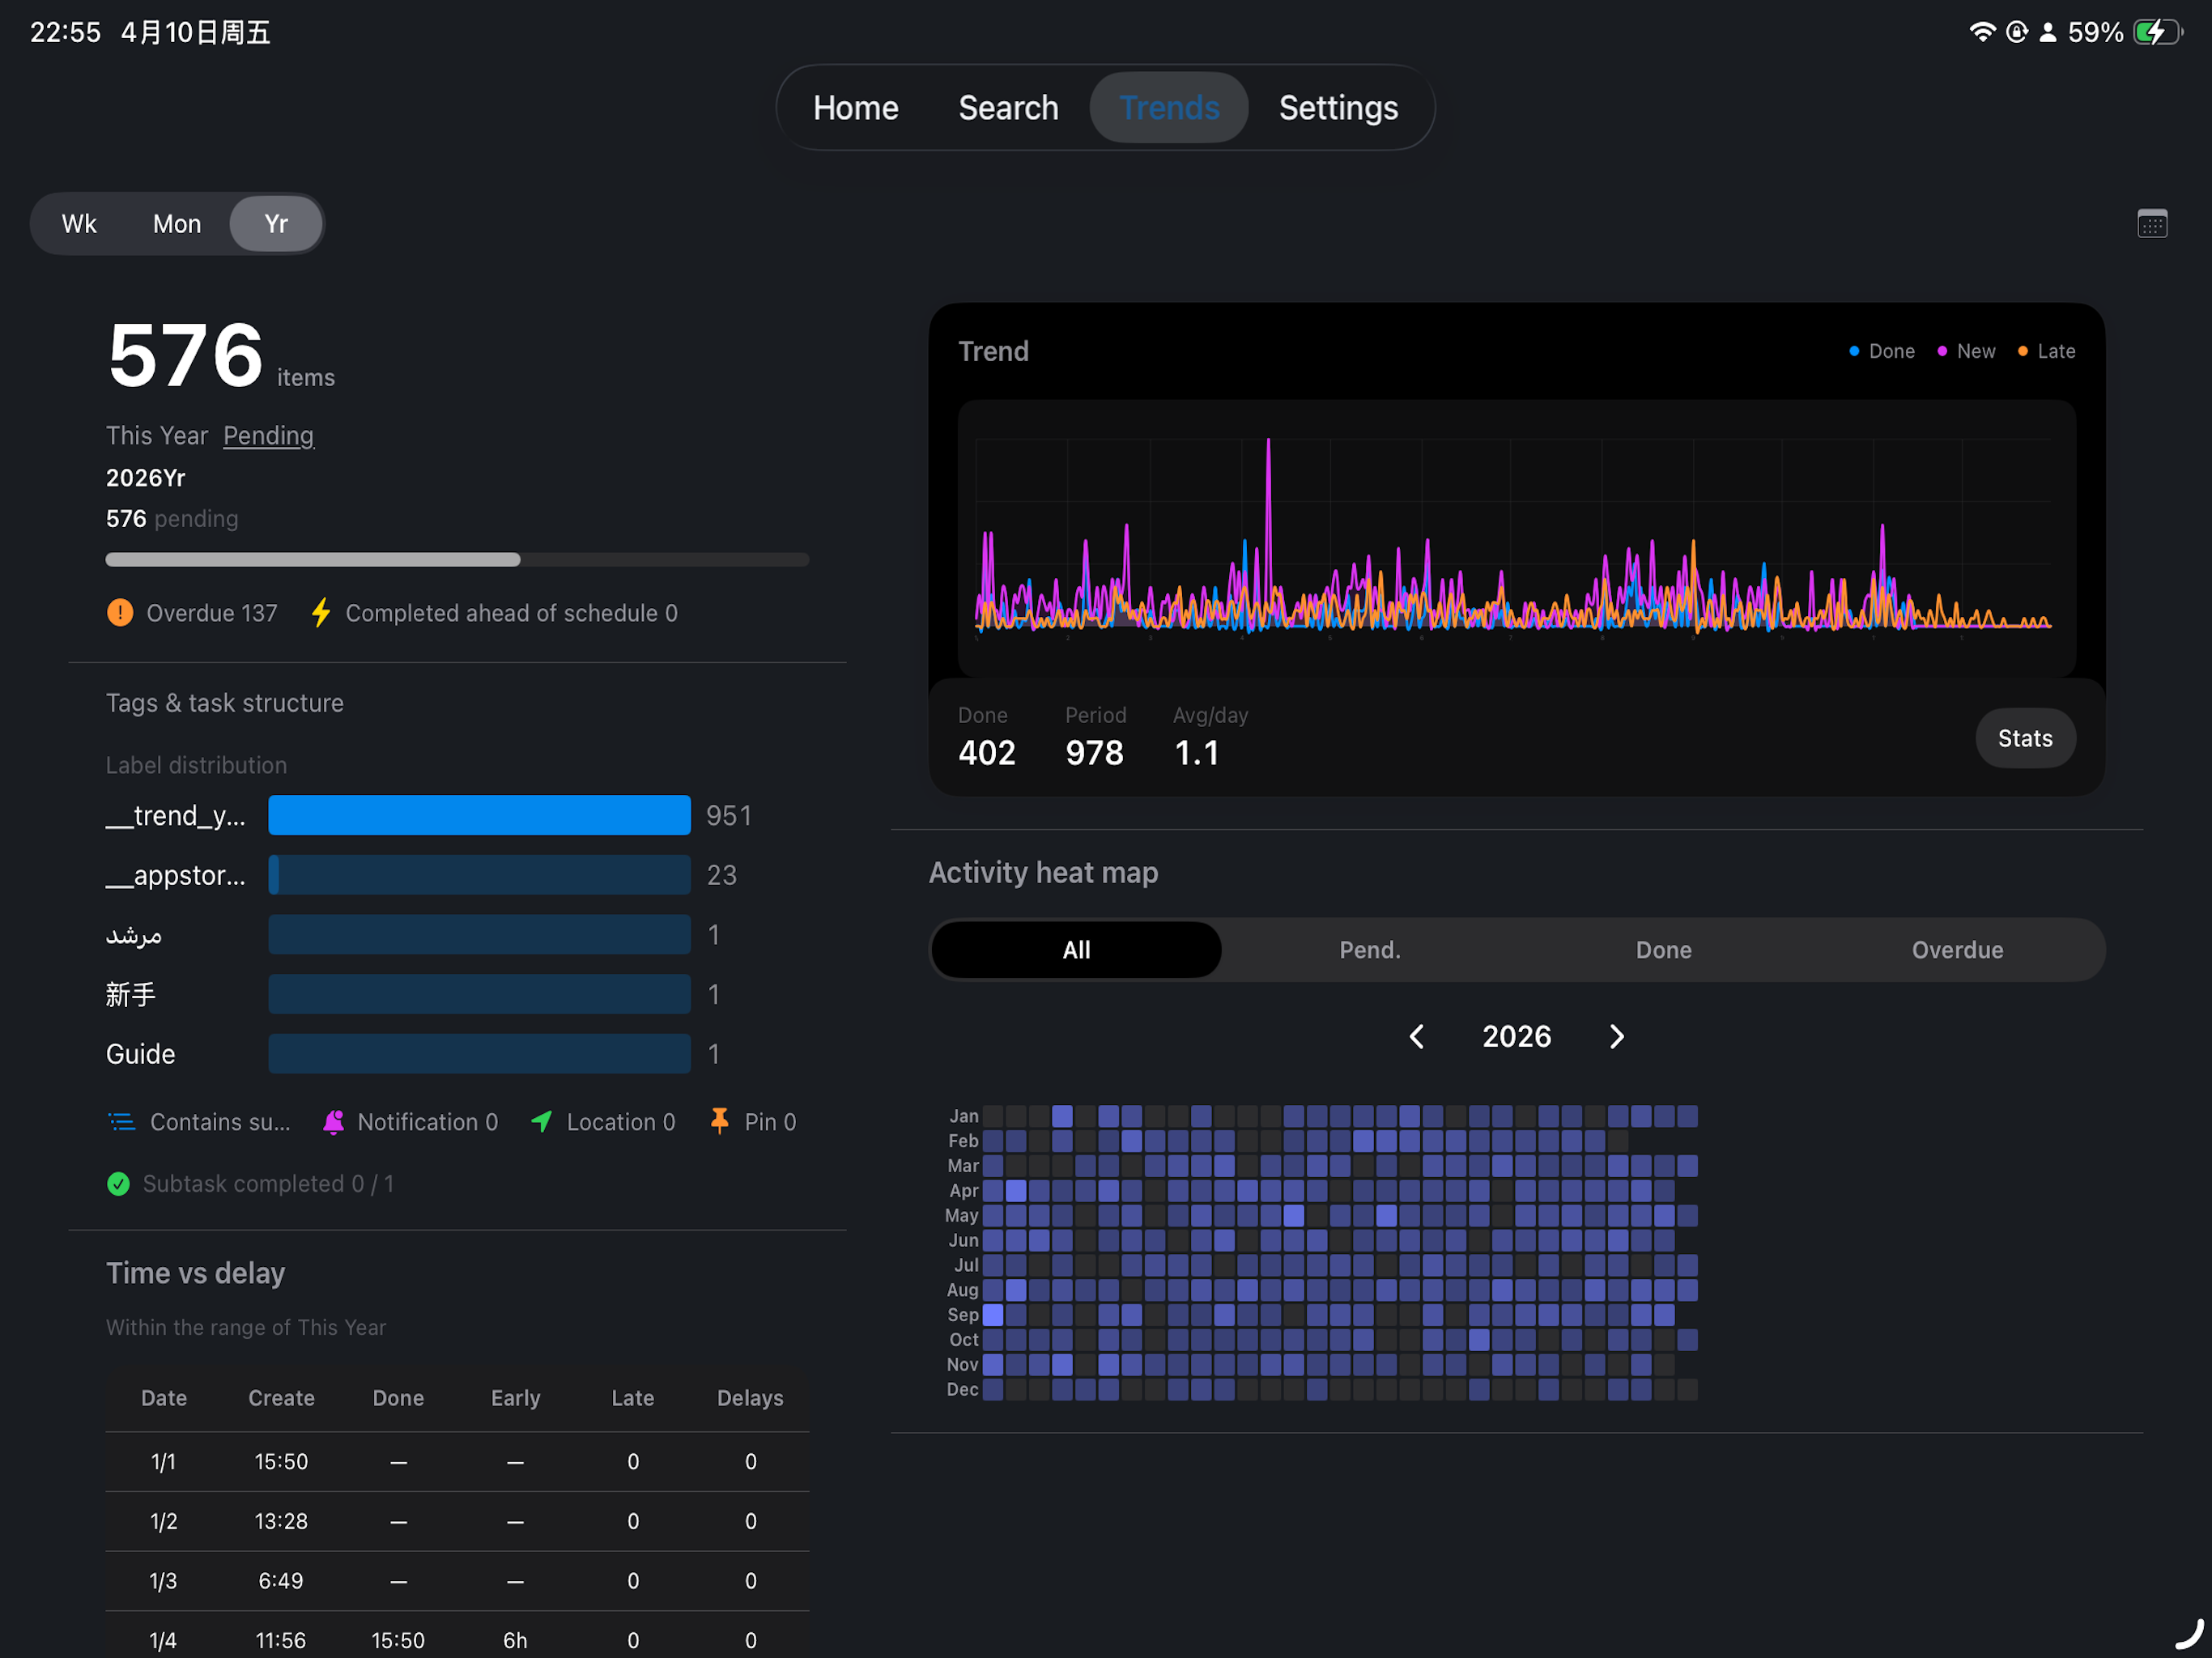Screen dimensions: 2212x1658
Task: Tap the label count 951
Action: 728,816
